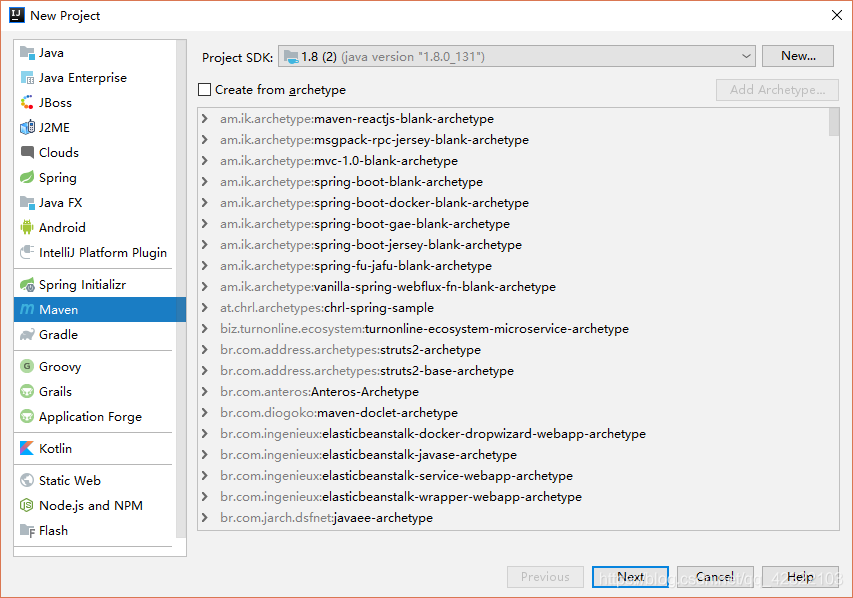Click the IntelliJ Platform Plugin icon
Viewport: 853px width, 598px height.
click(27, 252)
